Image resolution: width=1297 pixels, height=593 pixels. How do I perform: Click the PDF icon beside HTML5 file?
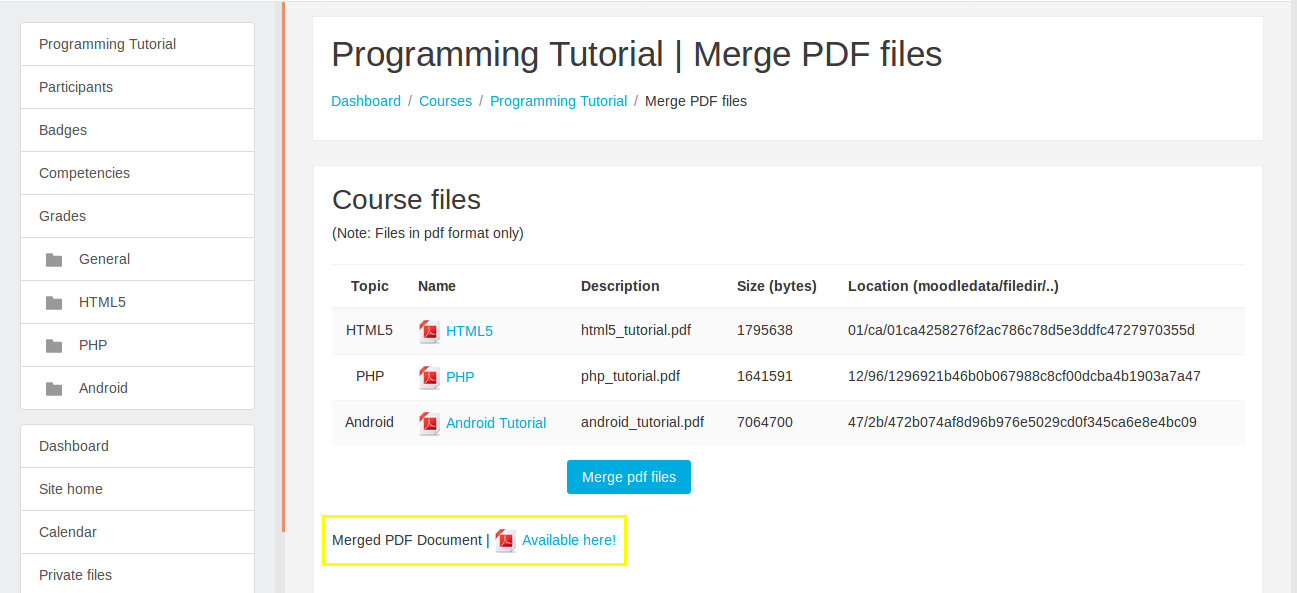pos(429,331)
